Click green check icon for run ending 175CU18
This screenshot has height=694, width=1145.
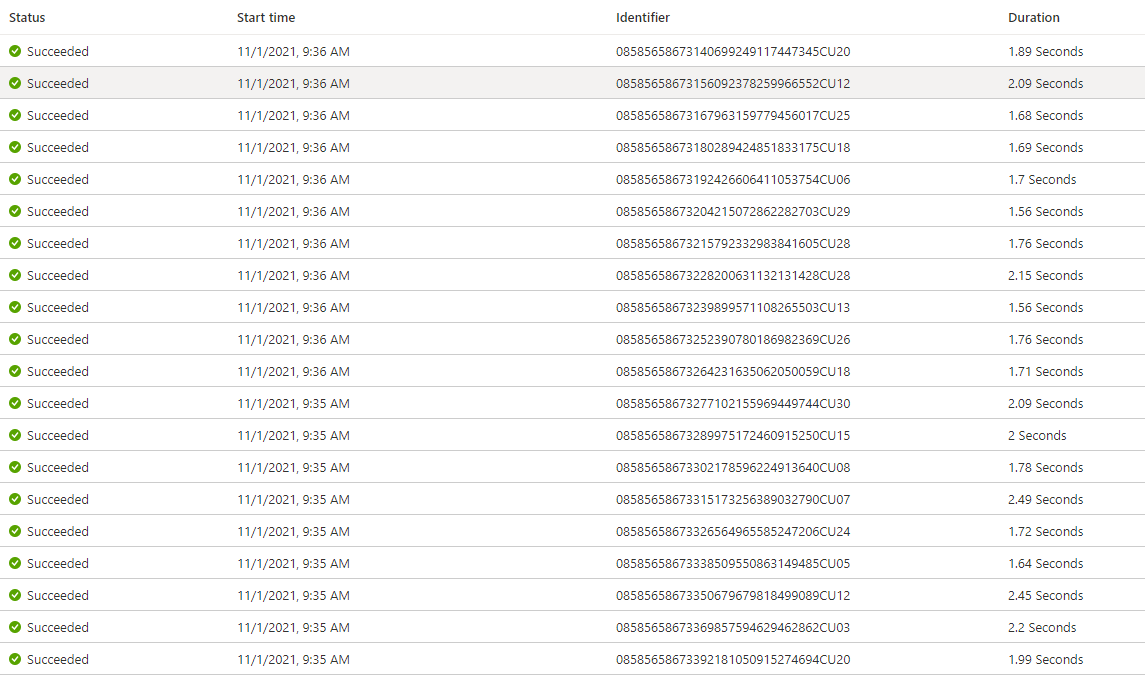pos(15,148)
